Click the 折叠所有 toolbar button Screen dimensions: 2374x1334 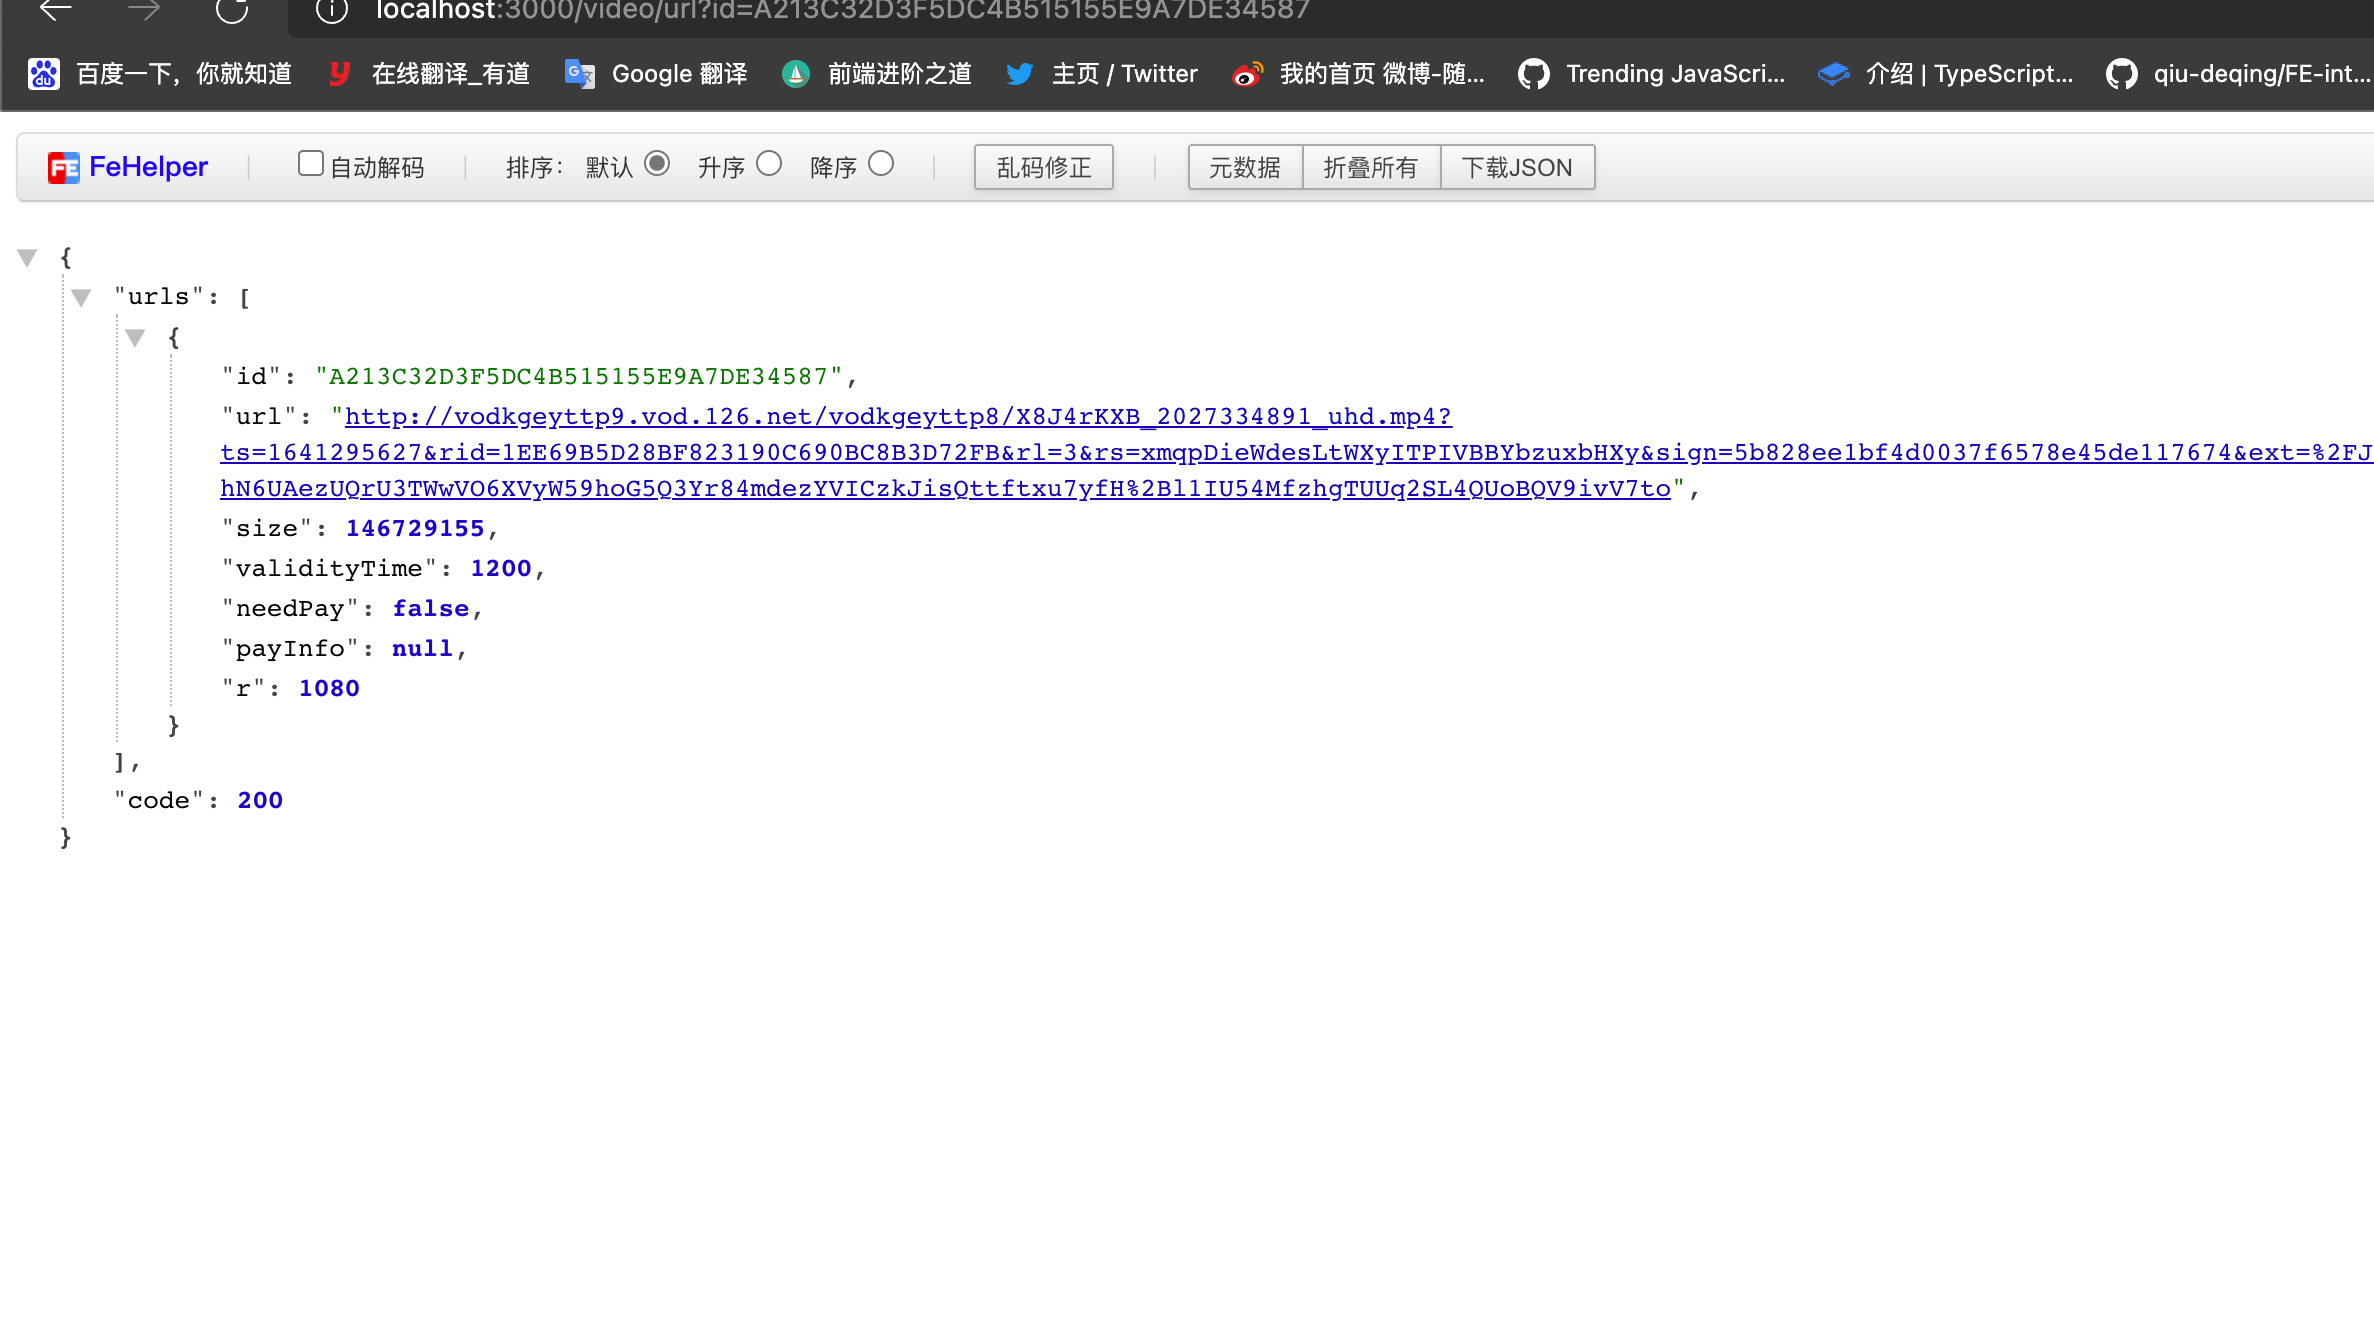(1370, 167)
